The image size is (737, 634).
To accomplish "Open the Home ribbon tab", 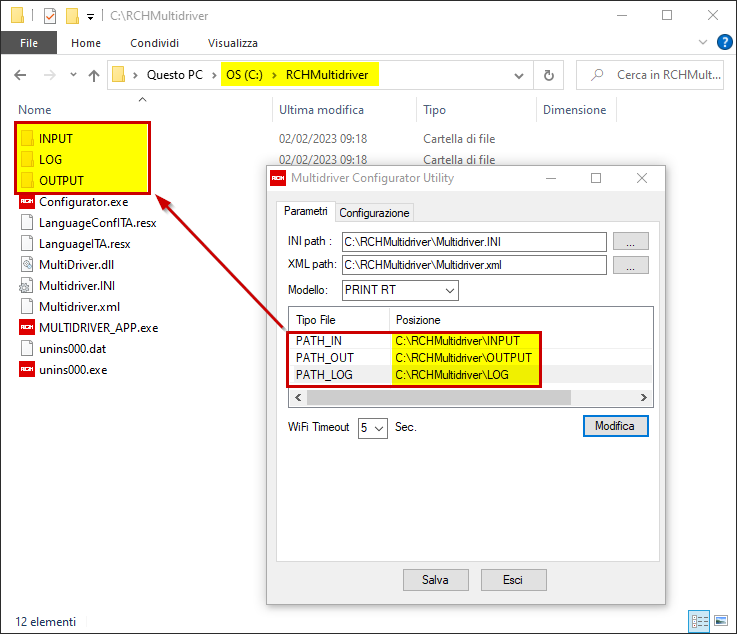I will [86, 43].
